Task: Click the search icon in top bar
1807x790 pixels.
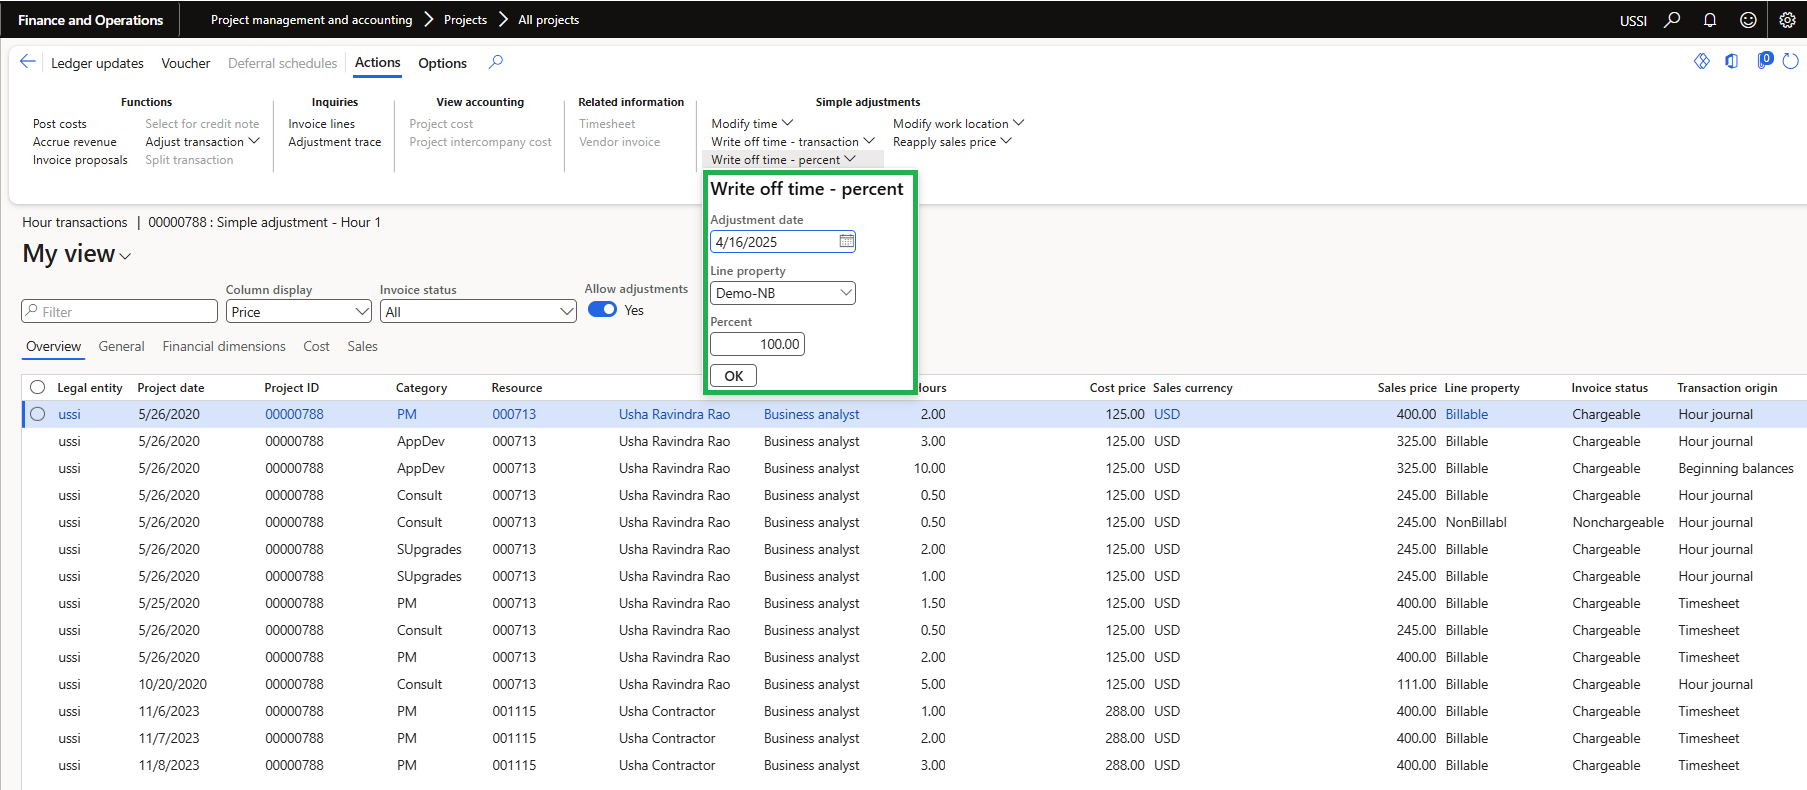Action: coord(1672,20)
